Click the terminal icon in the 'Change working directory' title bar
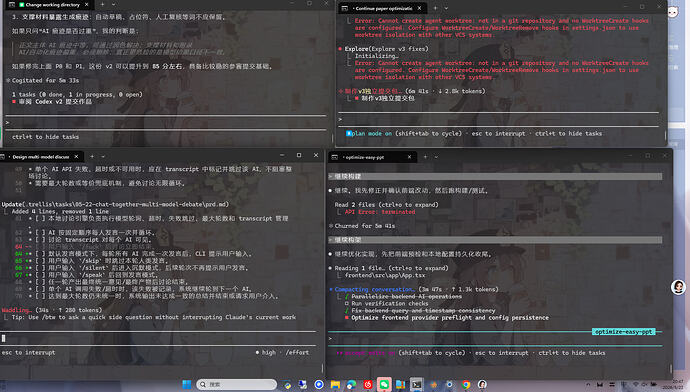The image size is (690, 392). pyautogui.click(x=12, y=4)
